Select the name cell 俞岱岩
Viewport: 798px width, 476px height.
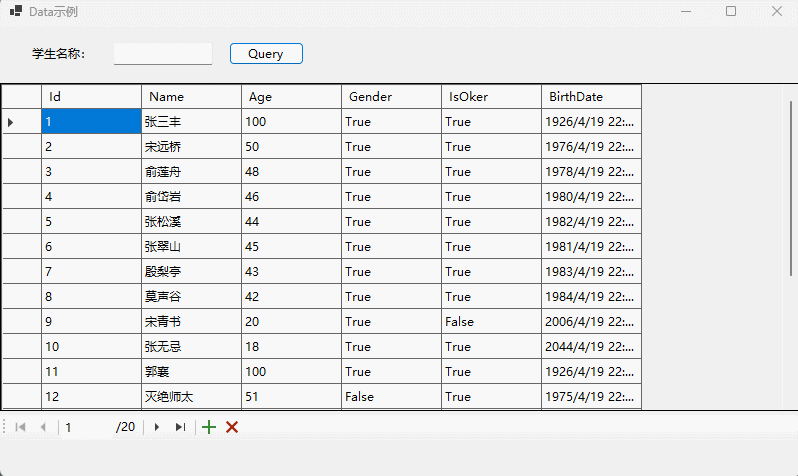point(191,197)
